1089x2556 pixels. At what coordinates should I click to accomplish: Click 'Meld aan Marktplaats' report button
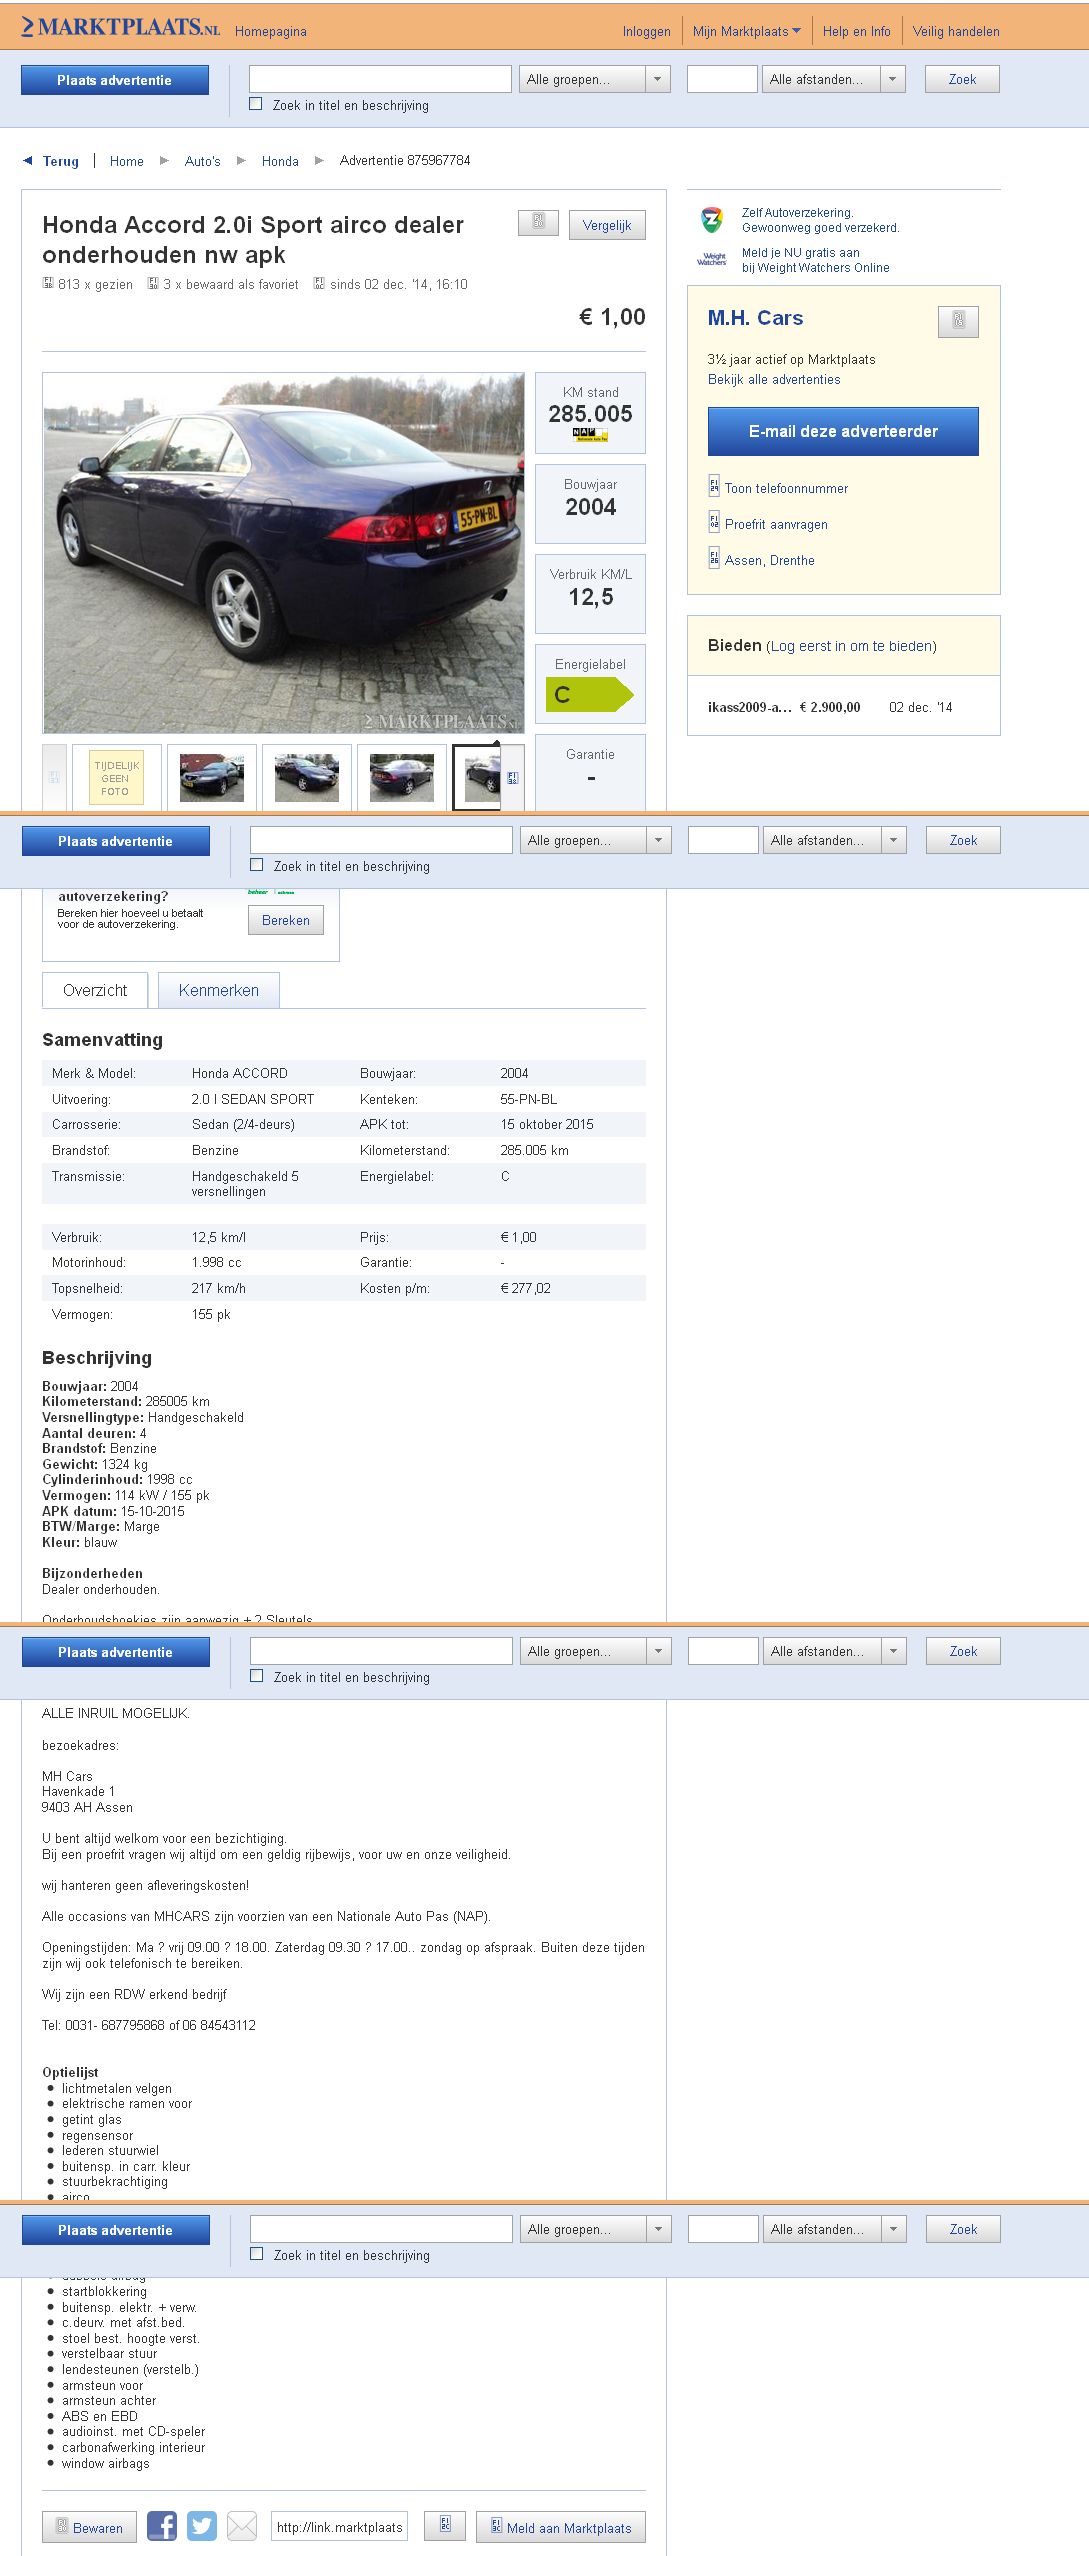[x=560, y=2527]
